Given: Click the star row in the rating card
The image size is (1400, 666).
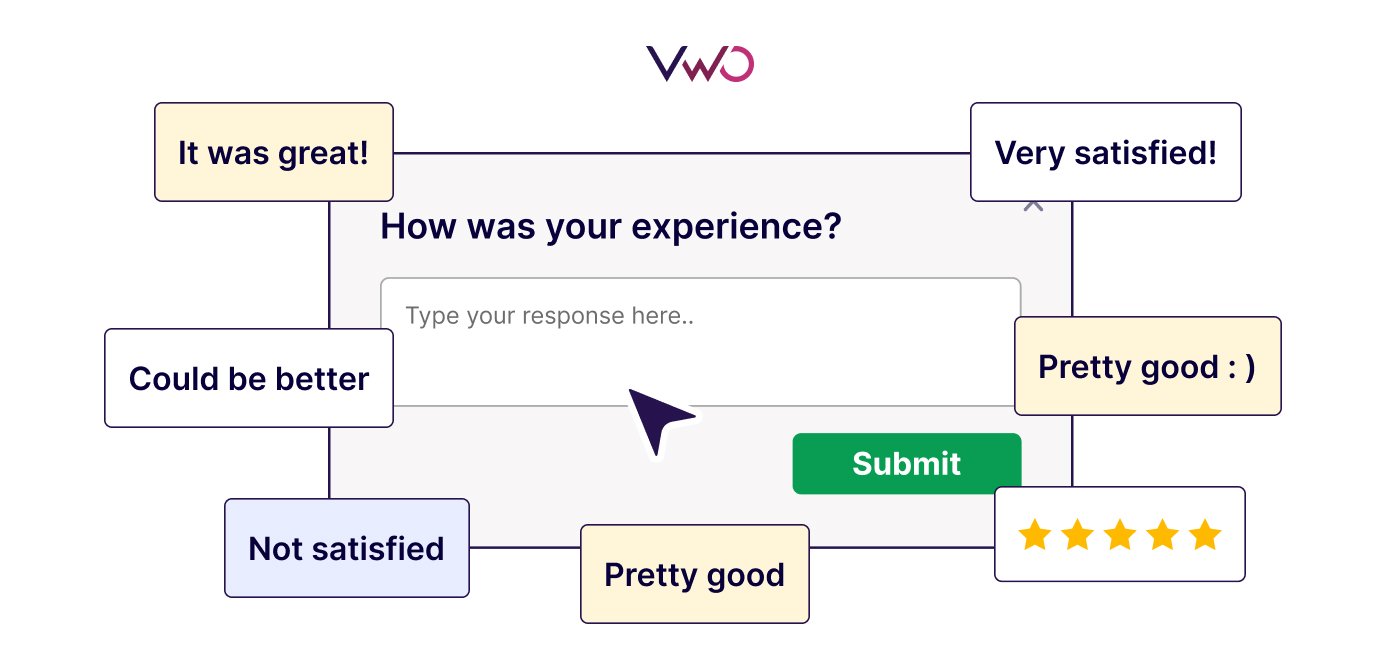Looking at the screenshot, I should [1120, 535].
